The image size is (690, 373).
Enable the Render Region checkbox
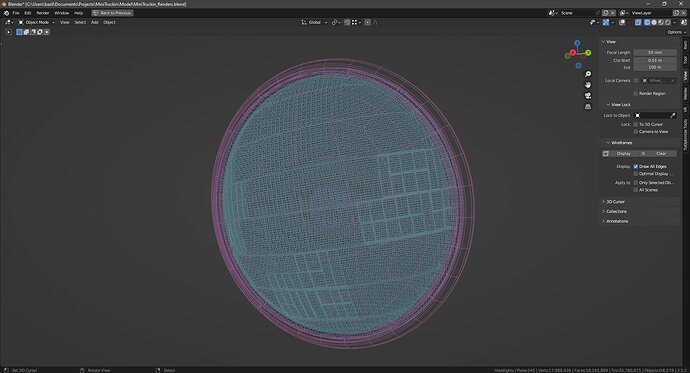(x=635, y=94)
